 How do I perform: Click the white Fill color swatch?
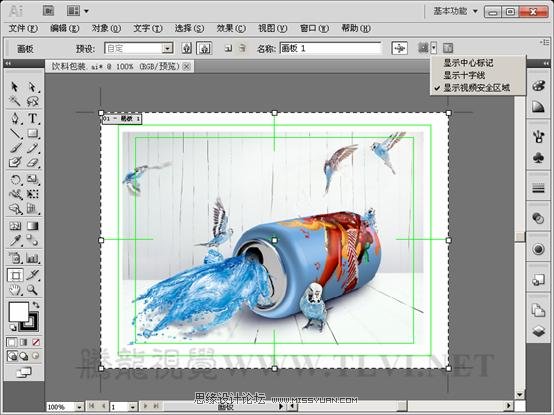18,312
